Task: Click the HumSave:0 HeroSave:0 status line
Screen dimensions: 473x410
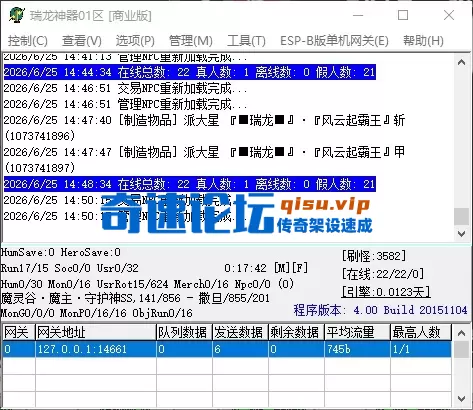Action: click(x=61, y=252)
